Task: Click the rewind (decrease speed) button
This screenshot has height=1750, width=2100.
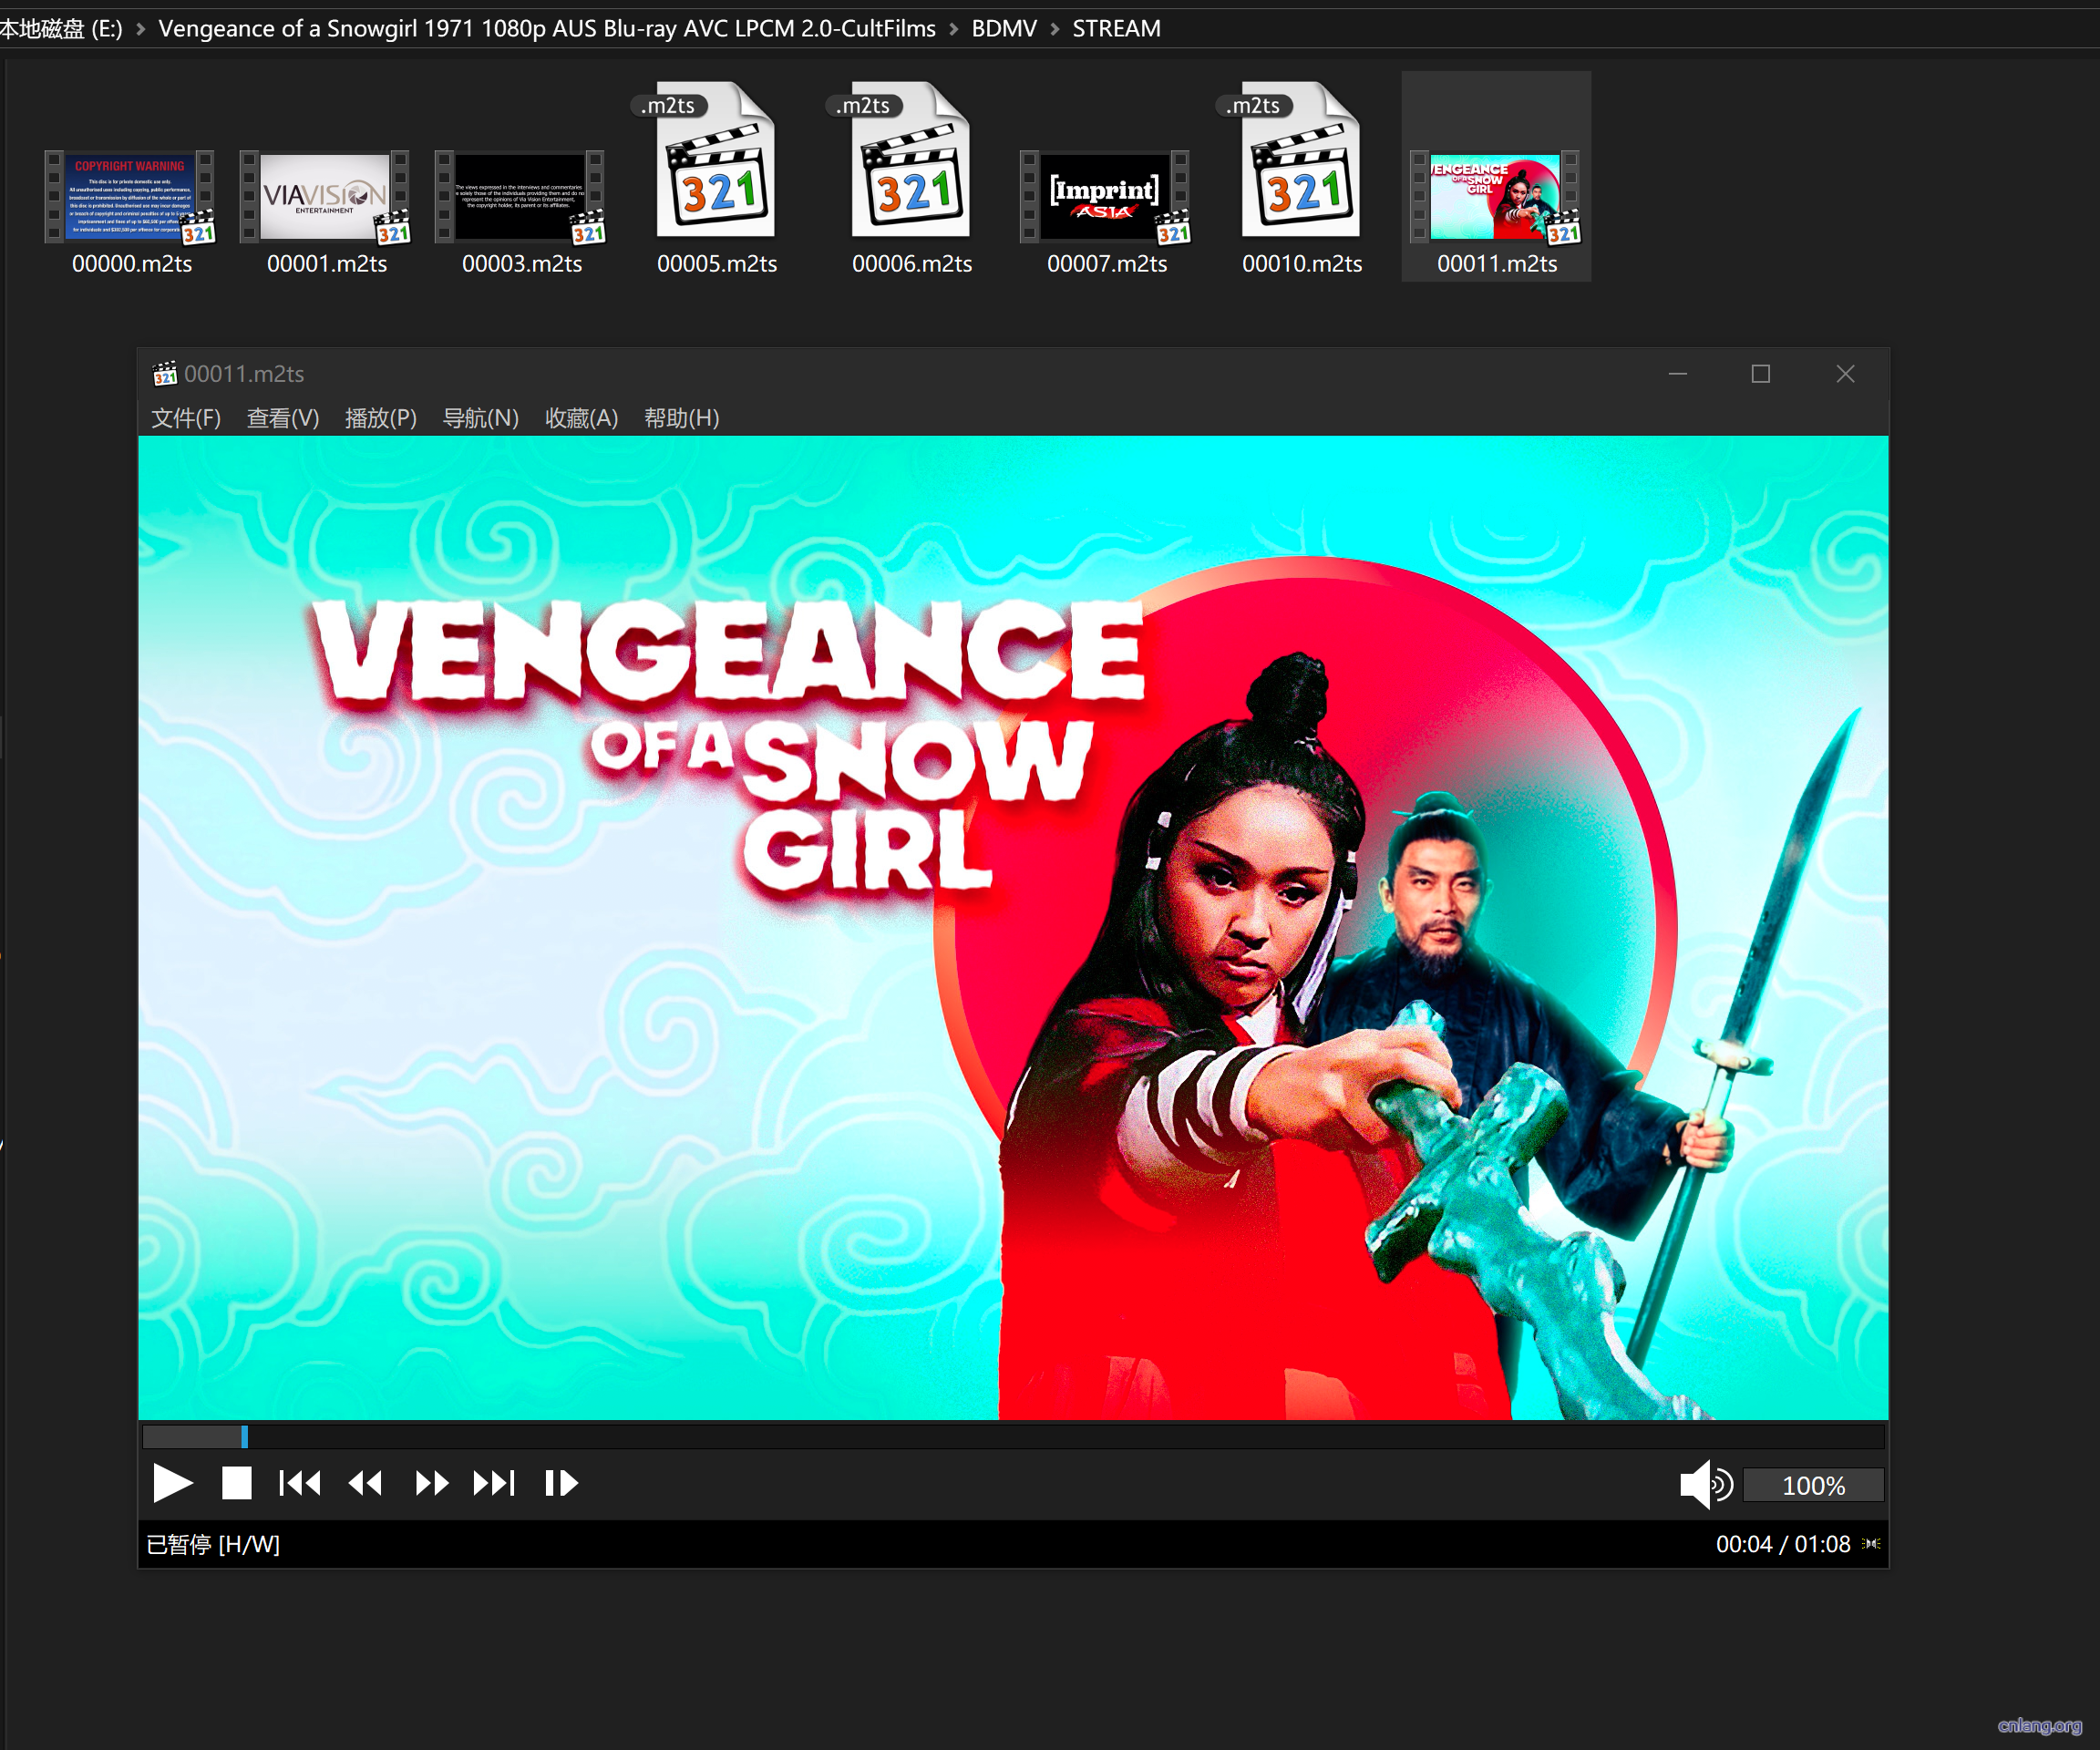Action: coord(365,1483)
